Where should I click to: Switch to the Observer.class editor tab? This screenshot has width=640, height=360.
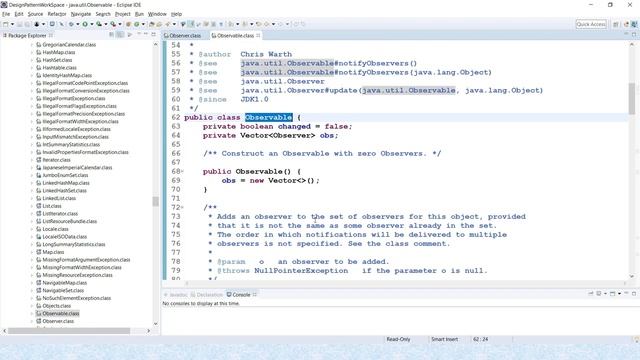tap(182, 36)
